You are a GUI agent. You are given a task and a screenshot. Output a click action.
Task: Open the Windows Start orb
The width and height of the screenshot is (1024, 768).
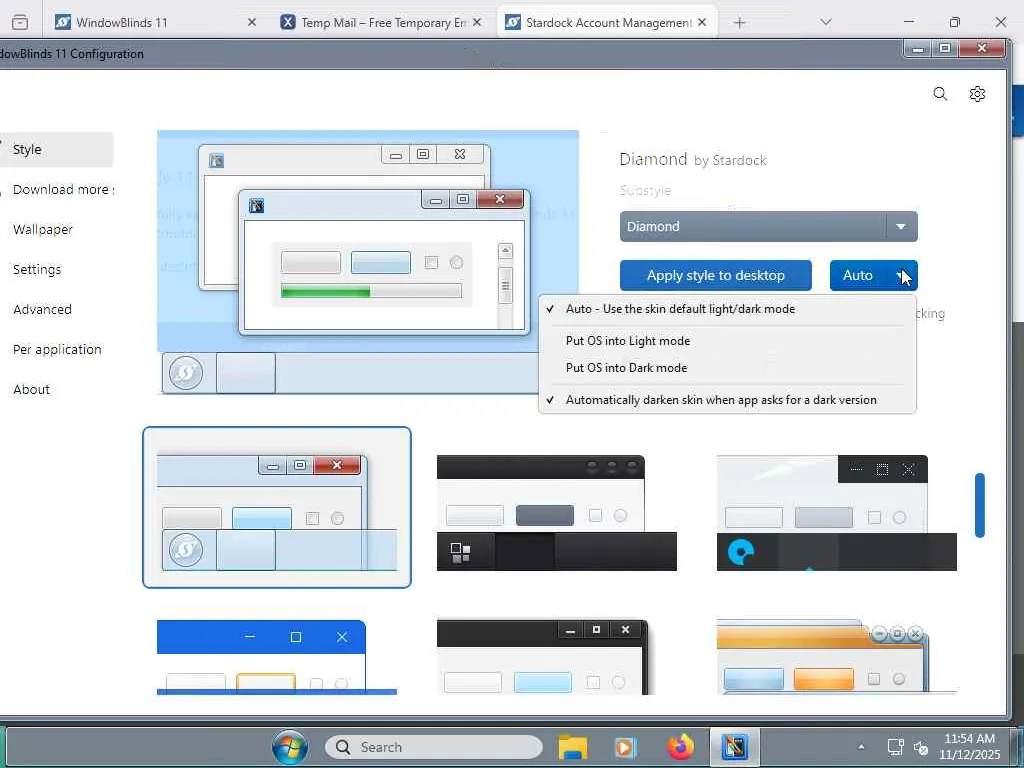click(x=289, y=746)
